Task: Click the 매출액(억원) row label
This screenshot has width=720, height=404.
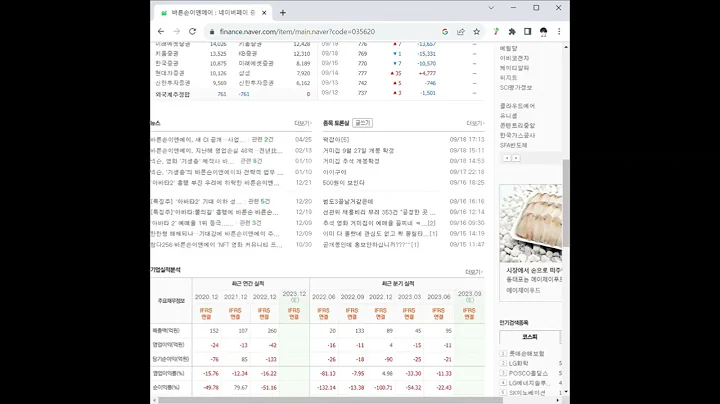Action: coord(166,331)
